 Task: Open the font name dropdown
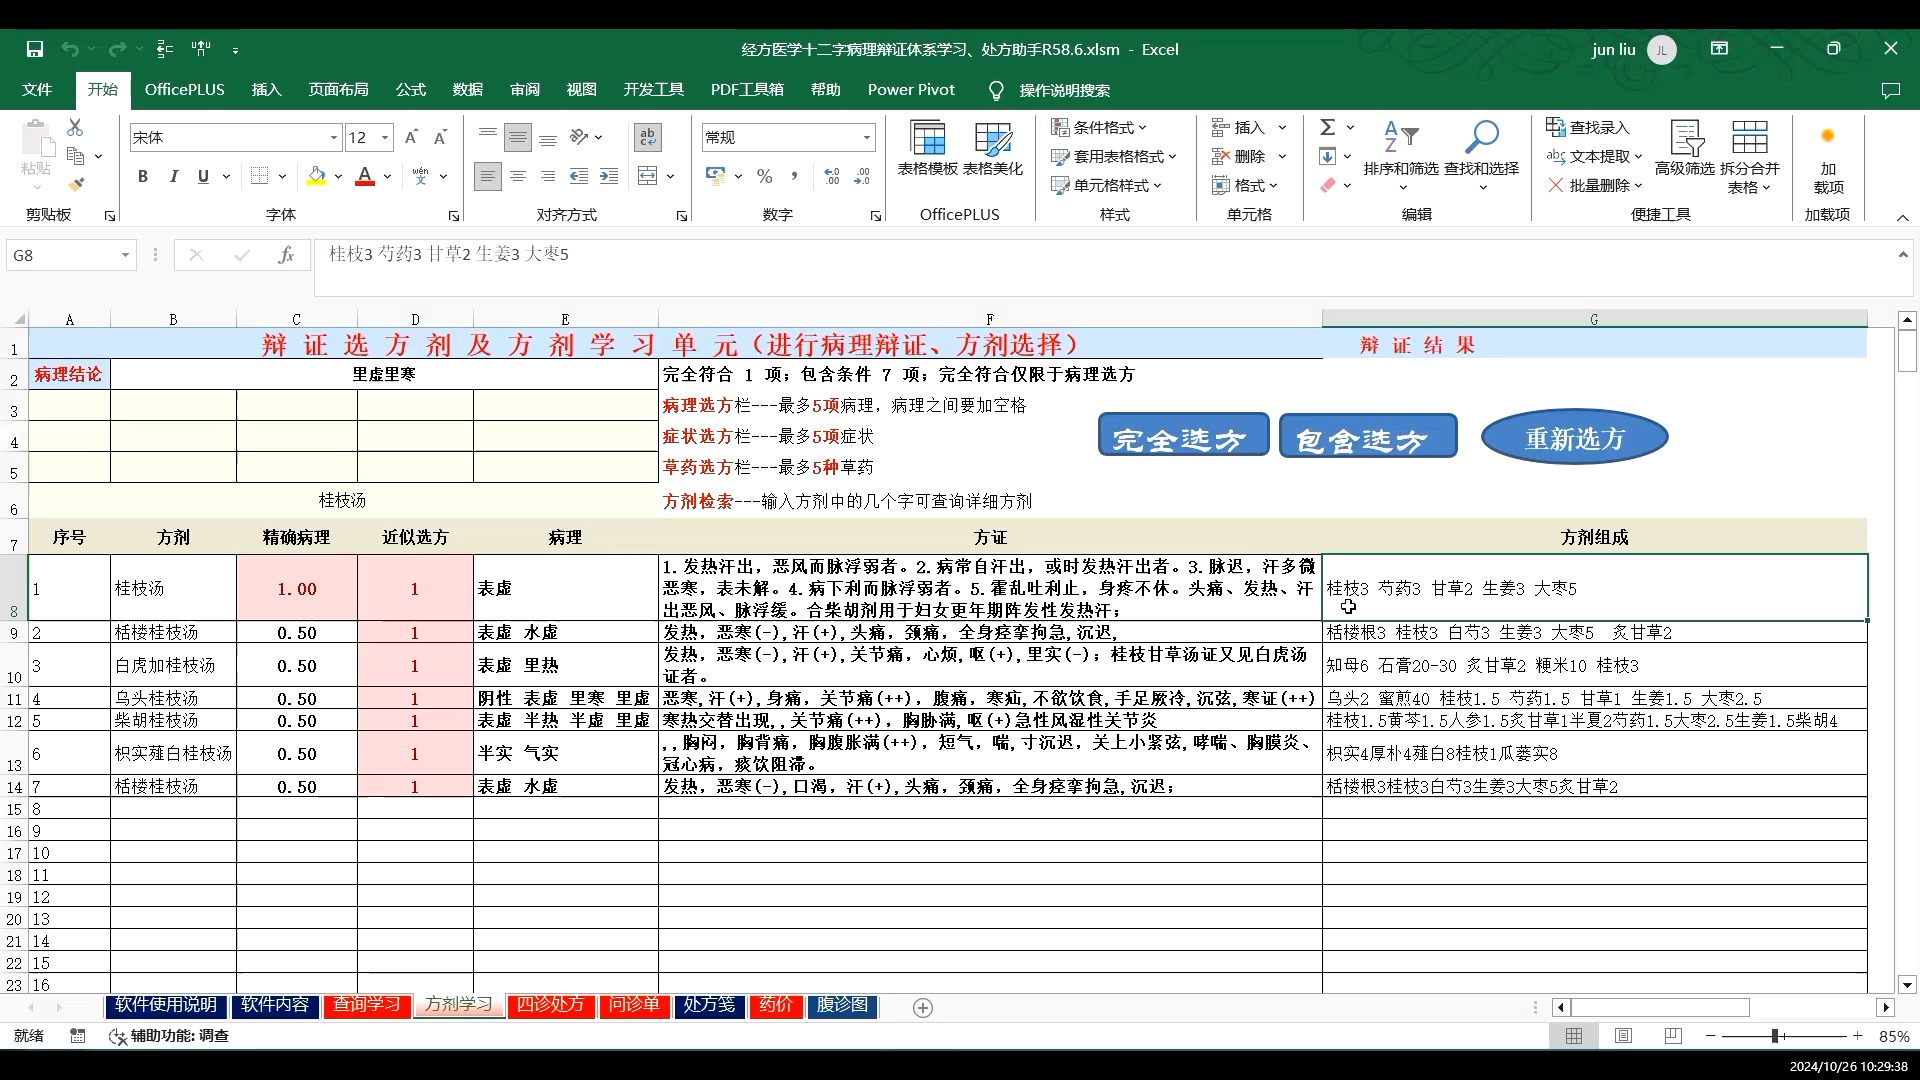[x=334, y=138]
